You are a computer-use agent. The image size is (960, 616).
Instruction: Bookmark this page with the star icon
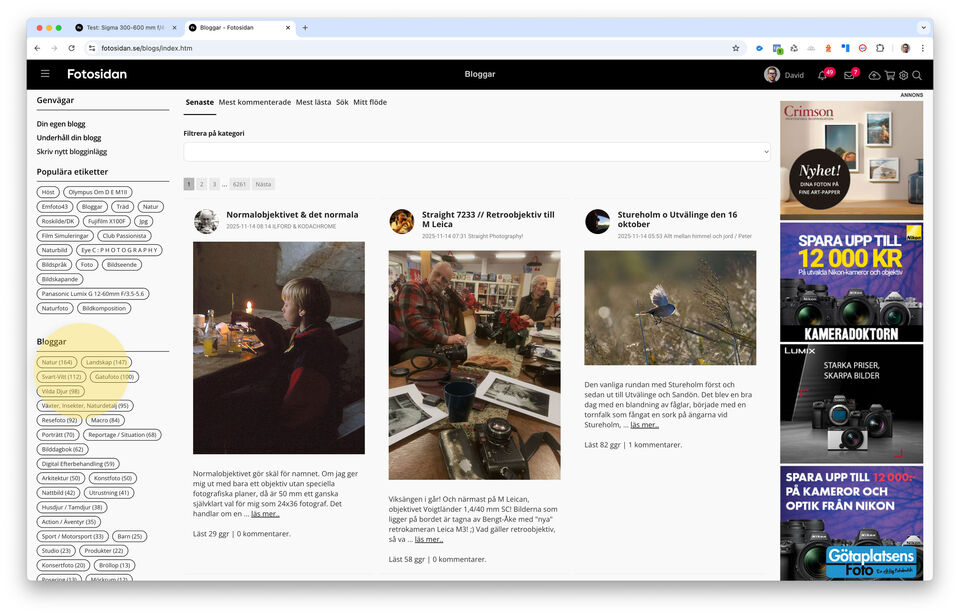point(736,48)
